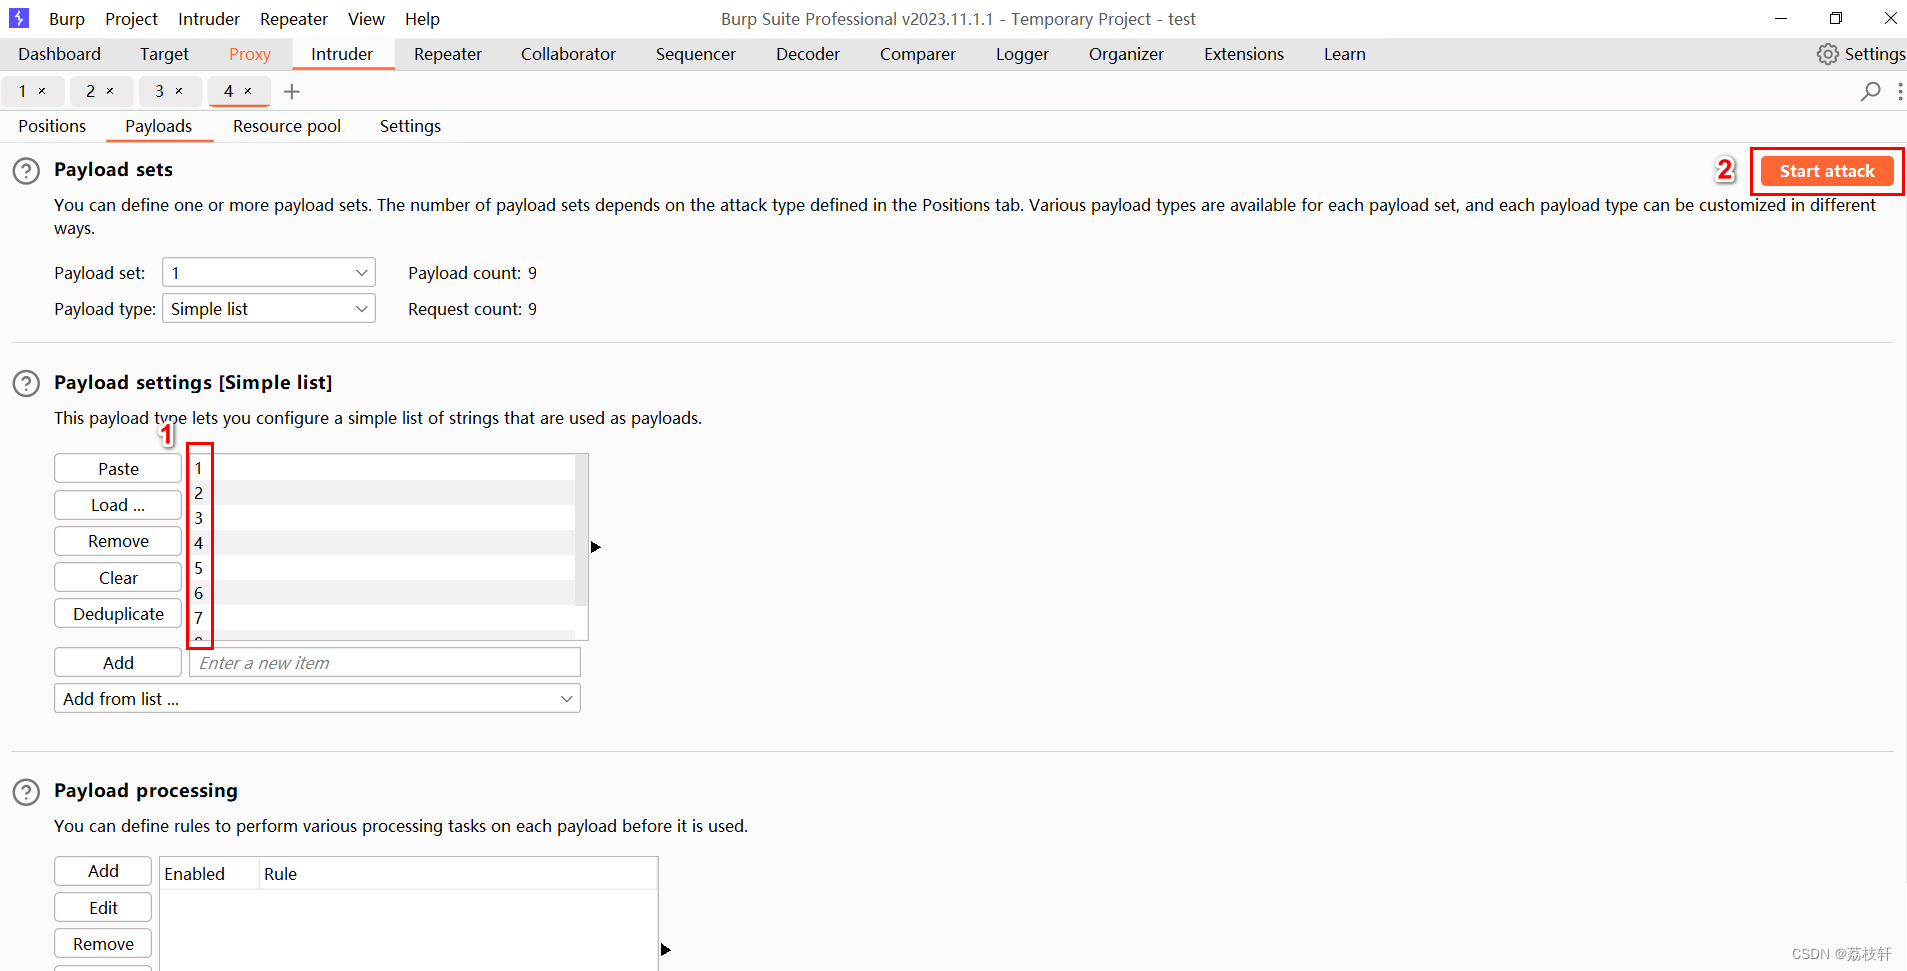Select payload item 7 in list

(382, 618)
